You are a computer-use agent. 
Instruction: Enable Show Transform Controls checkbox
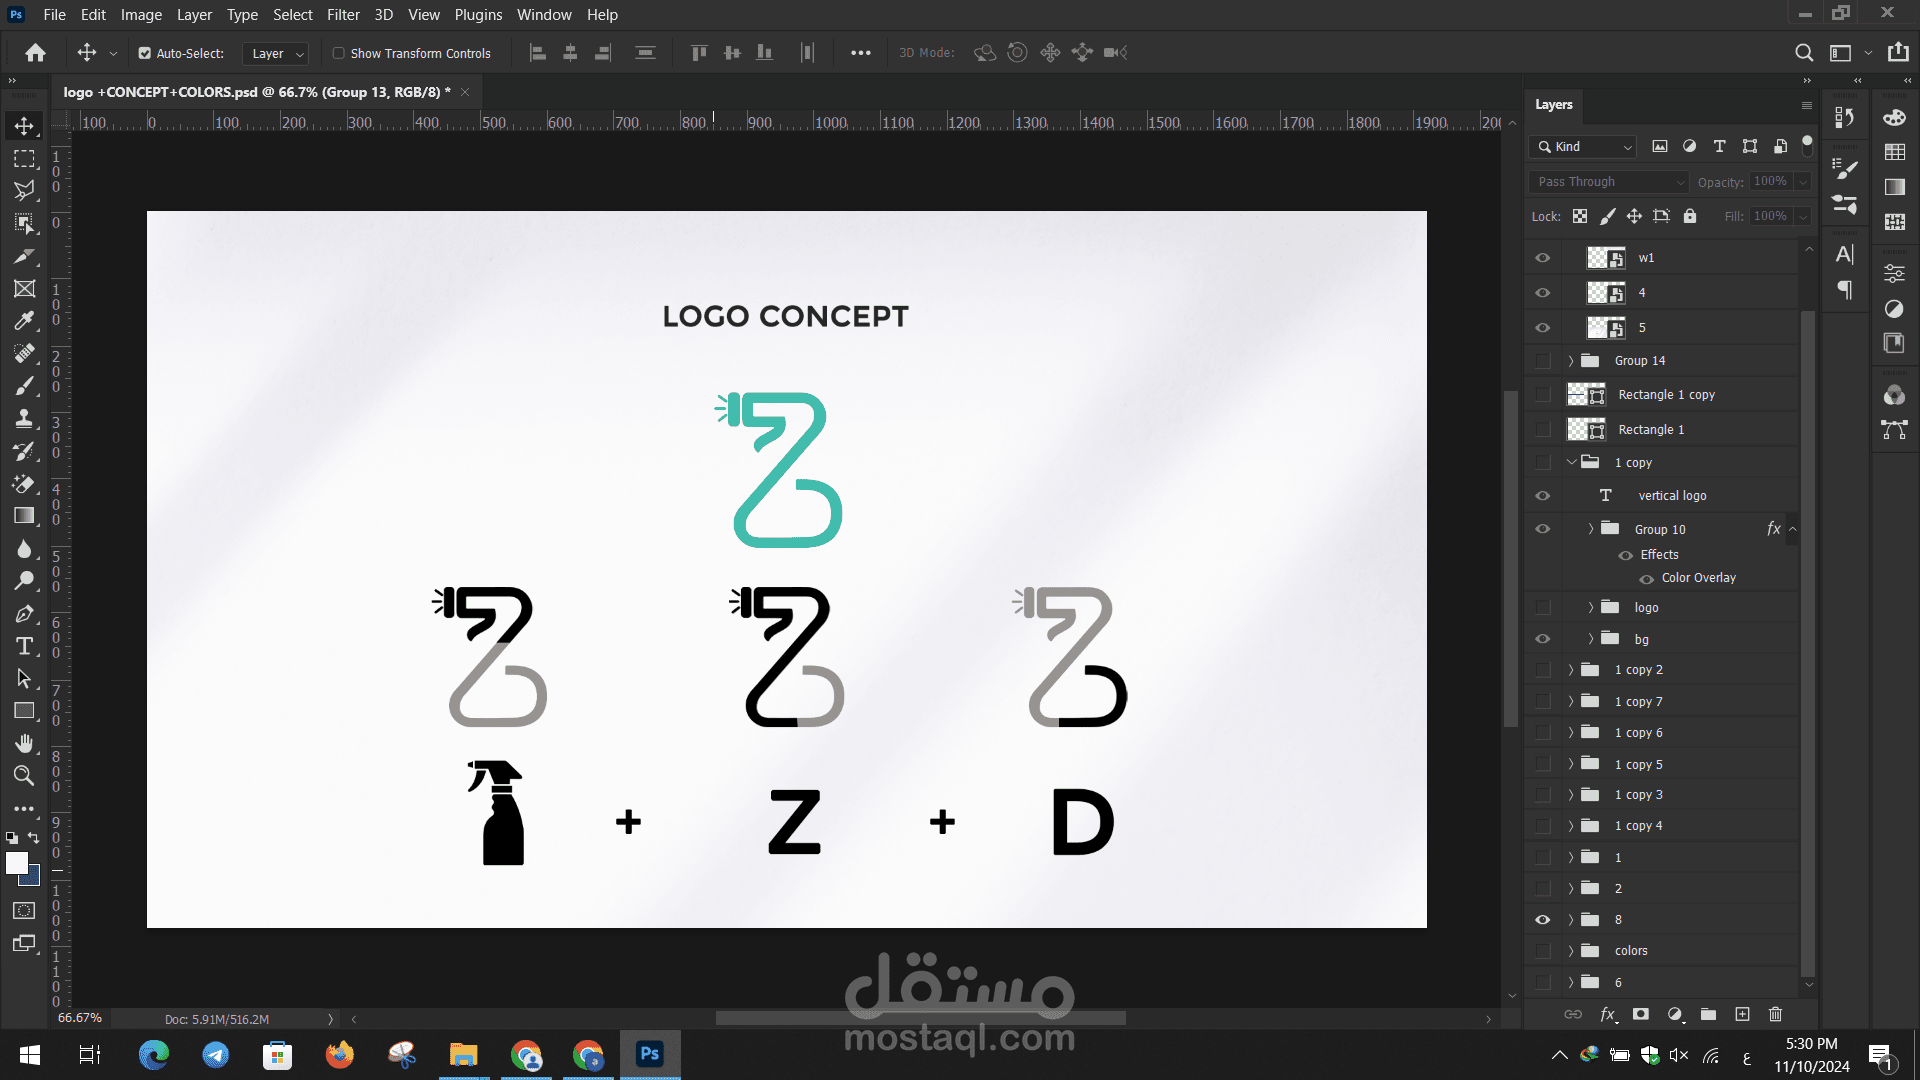[339, 53]
